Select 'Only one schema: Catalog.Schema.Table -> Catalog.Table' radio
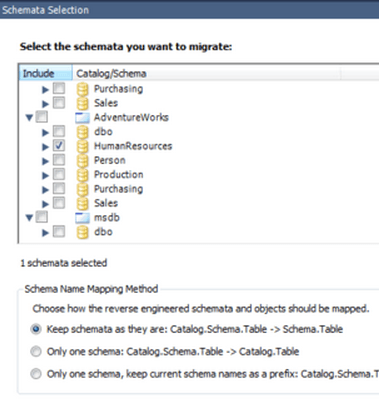This screenshot has height=401, width=379. (36, 352)
